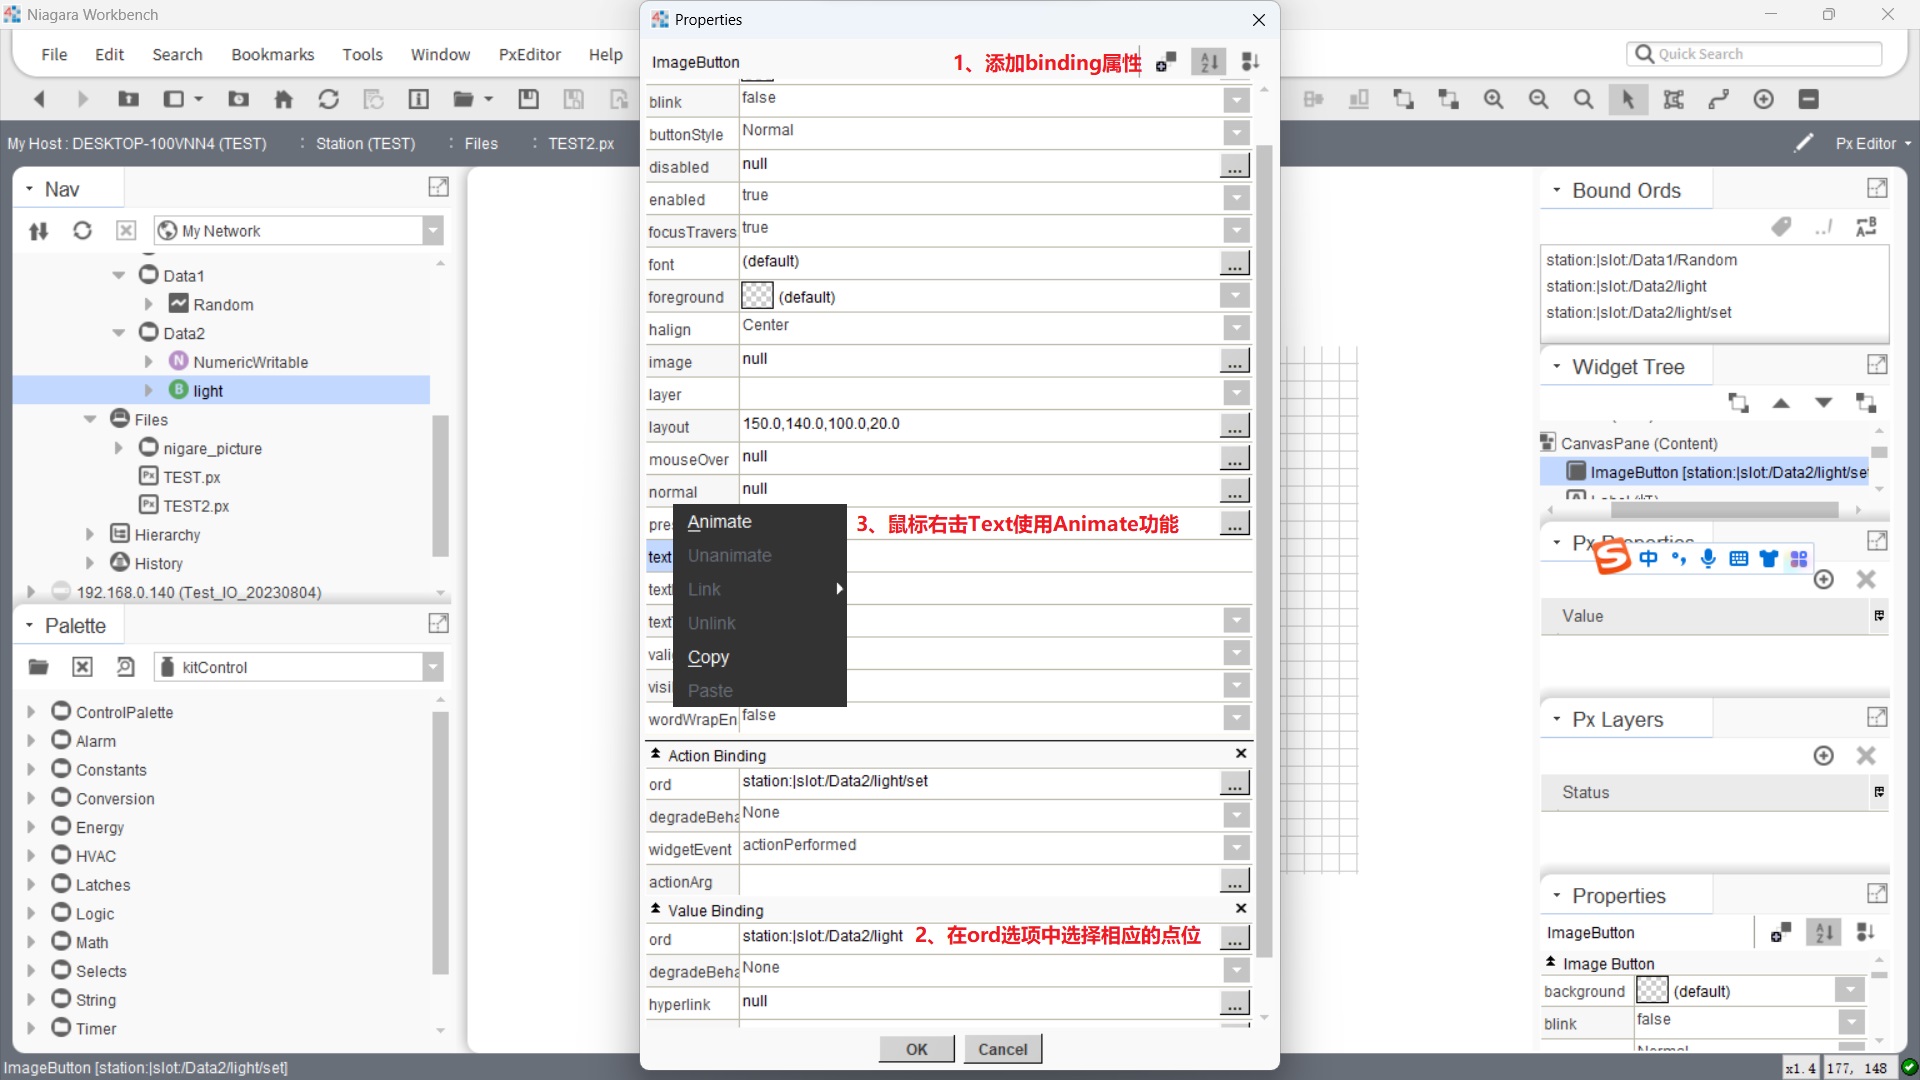Click the add binding icon in Properties dialog

click(x=1166, y=62)
